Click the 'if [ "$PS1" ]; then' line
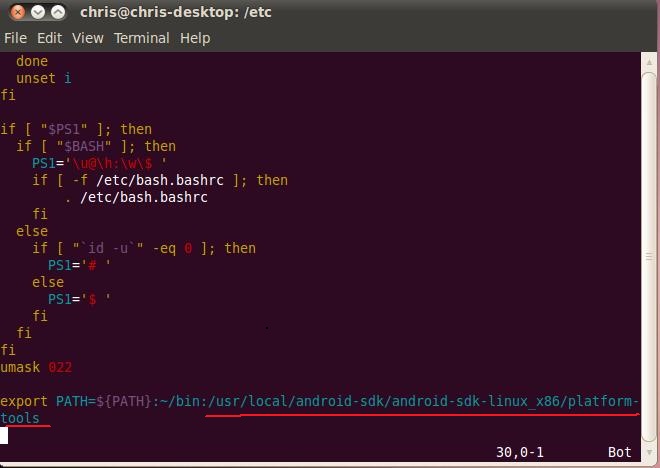The height and width of the screenshot is (468, 660). 76,129
